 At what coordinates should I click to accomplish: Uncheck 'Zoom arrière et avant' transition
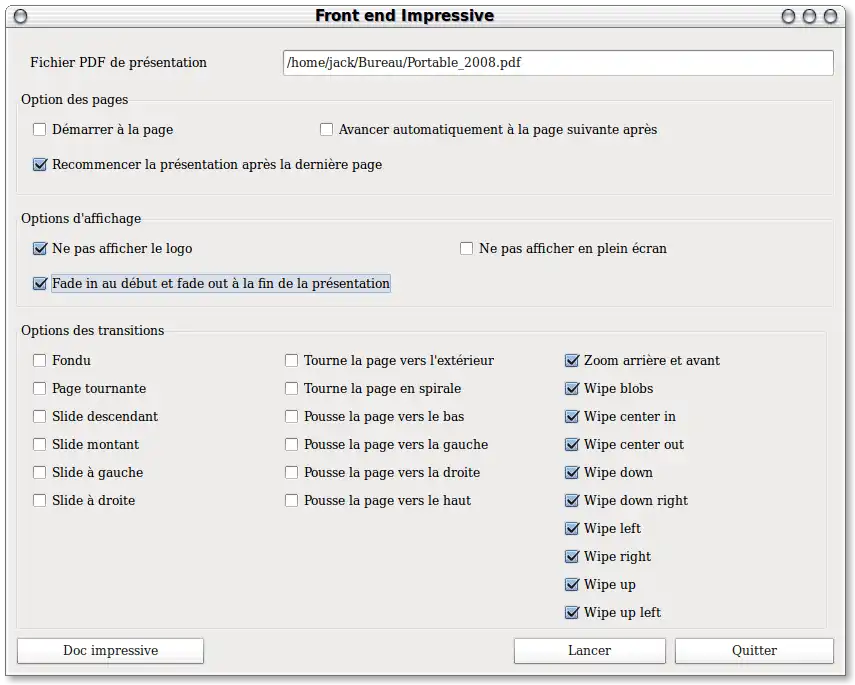pos(571,360)
